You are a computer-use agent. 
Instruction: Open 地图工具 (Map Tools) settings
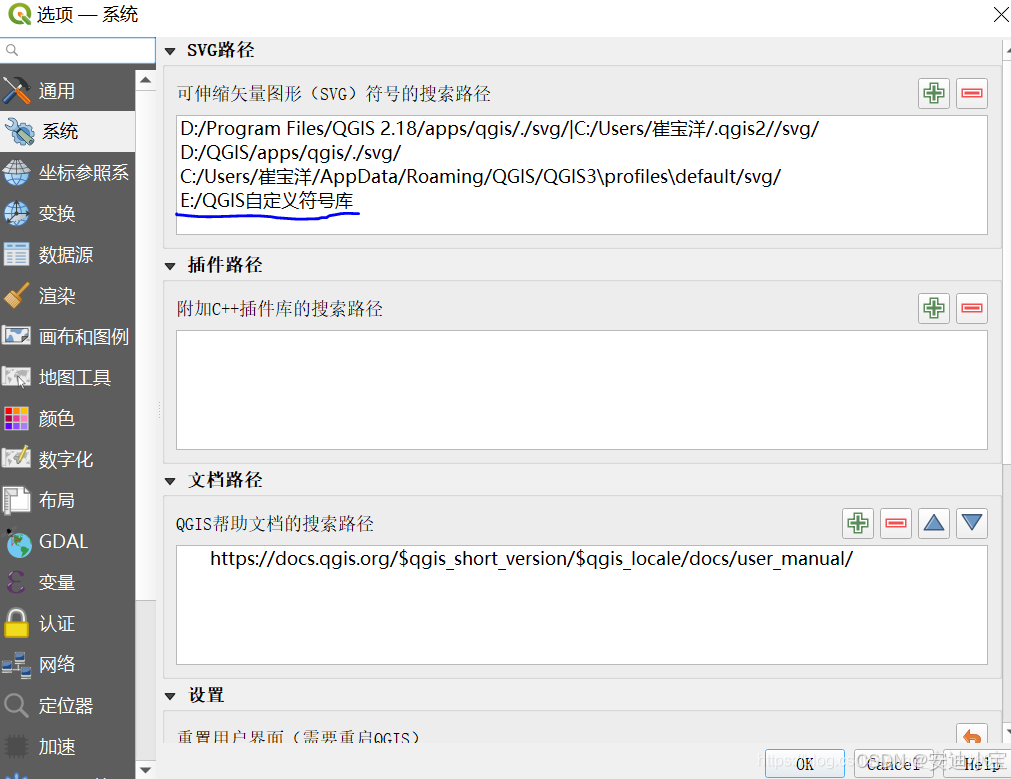coord(67,378)
